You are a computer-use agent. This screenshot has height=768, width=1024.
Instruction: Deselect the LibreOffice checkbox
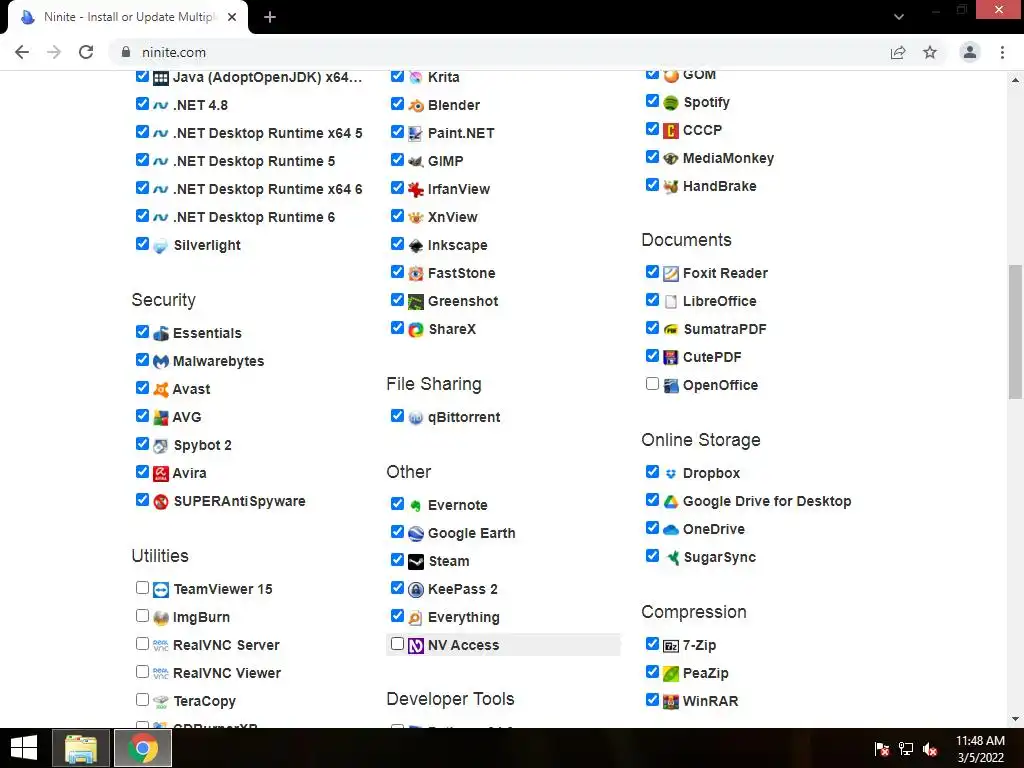coord(652,299)
